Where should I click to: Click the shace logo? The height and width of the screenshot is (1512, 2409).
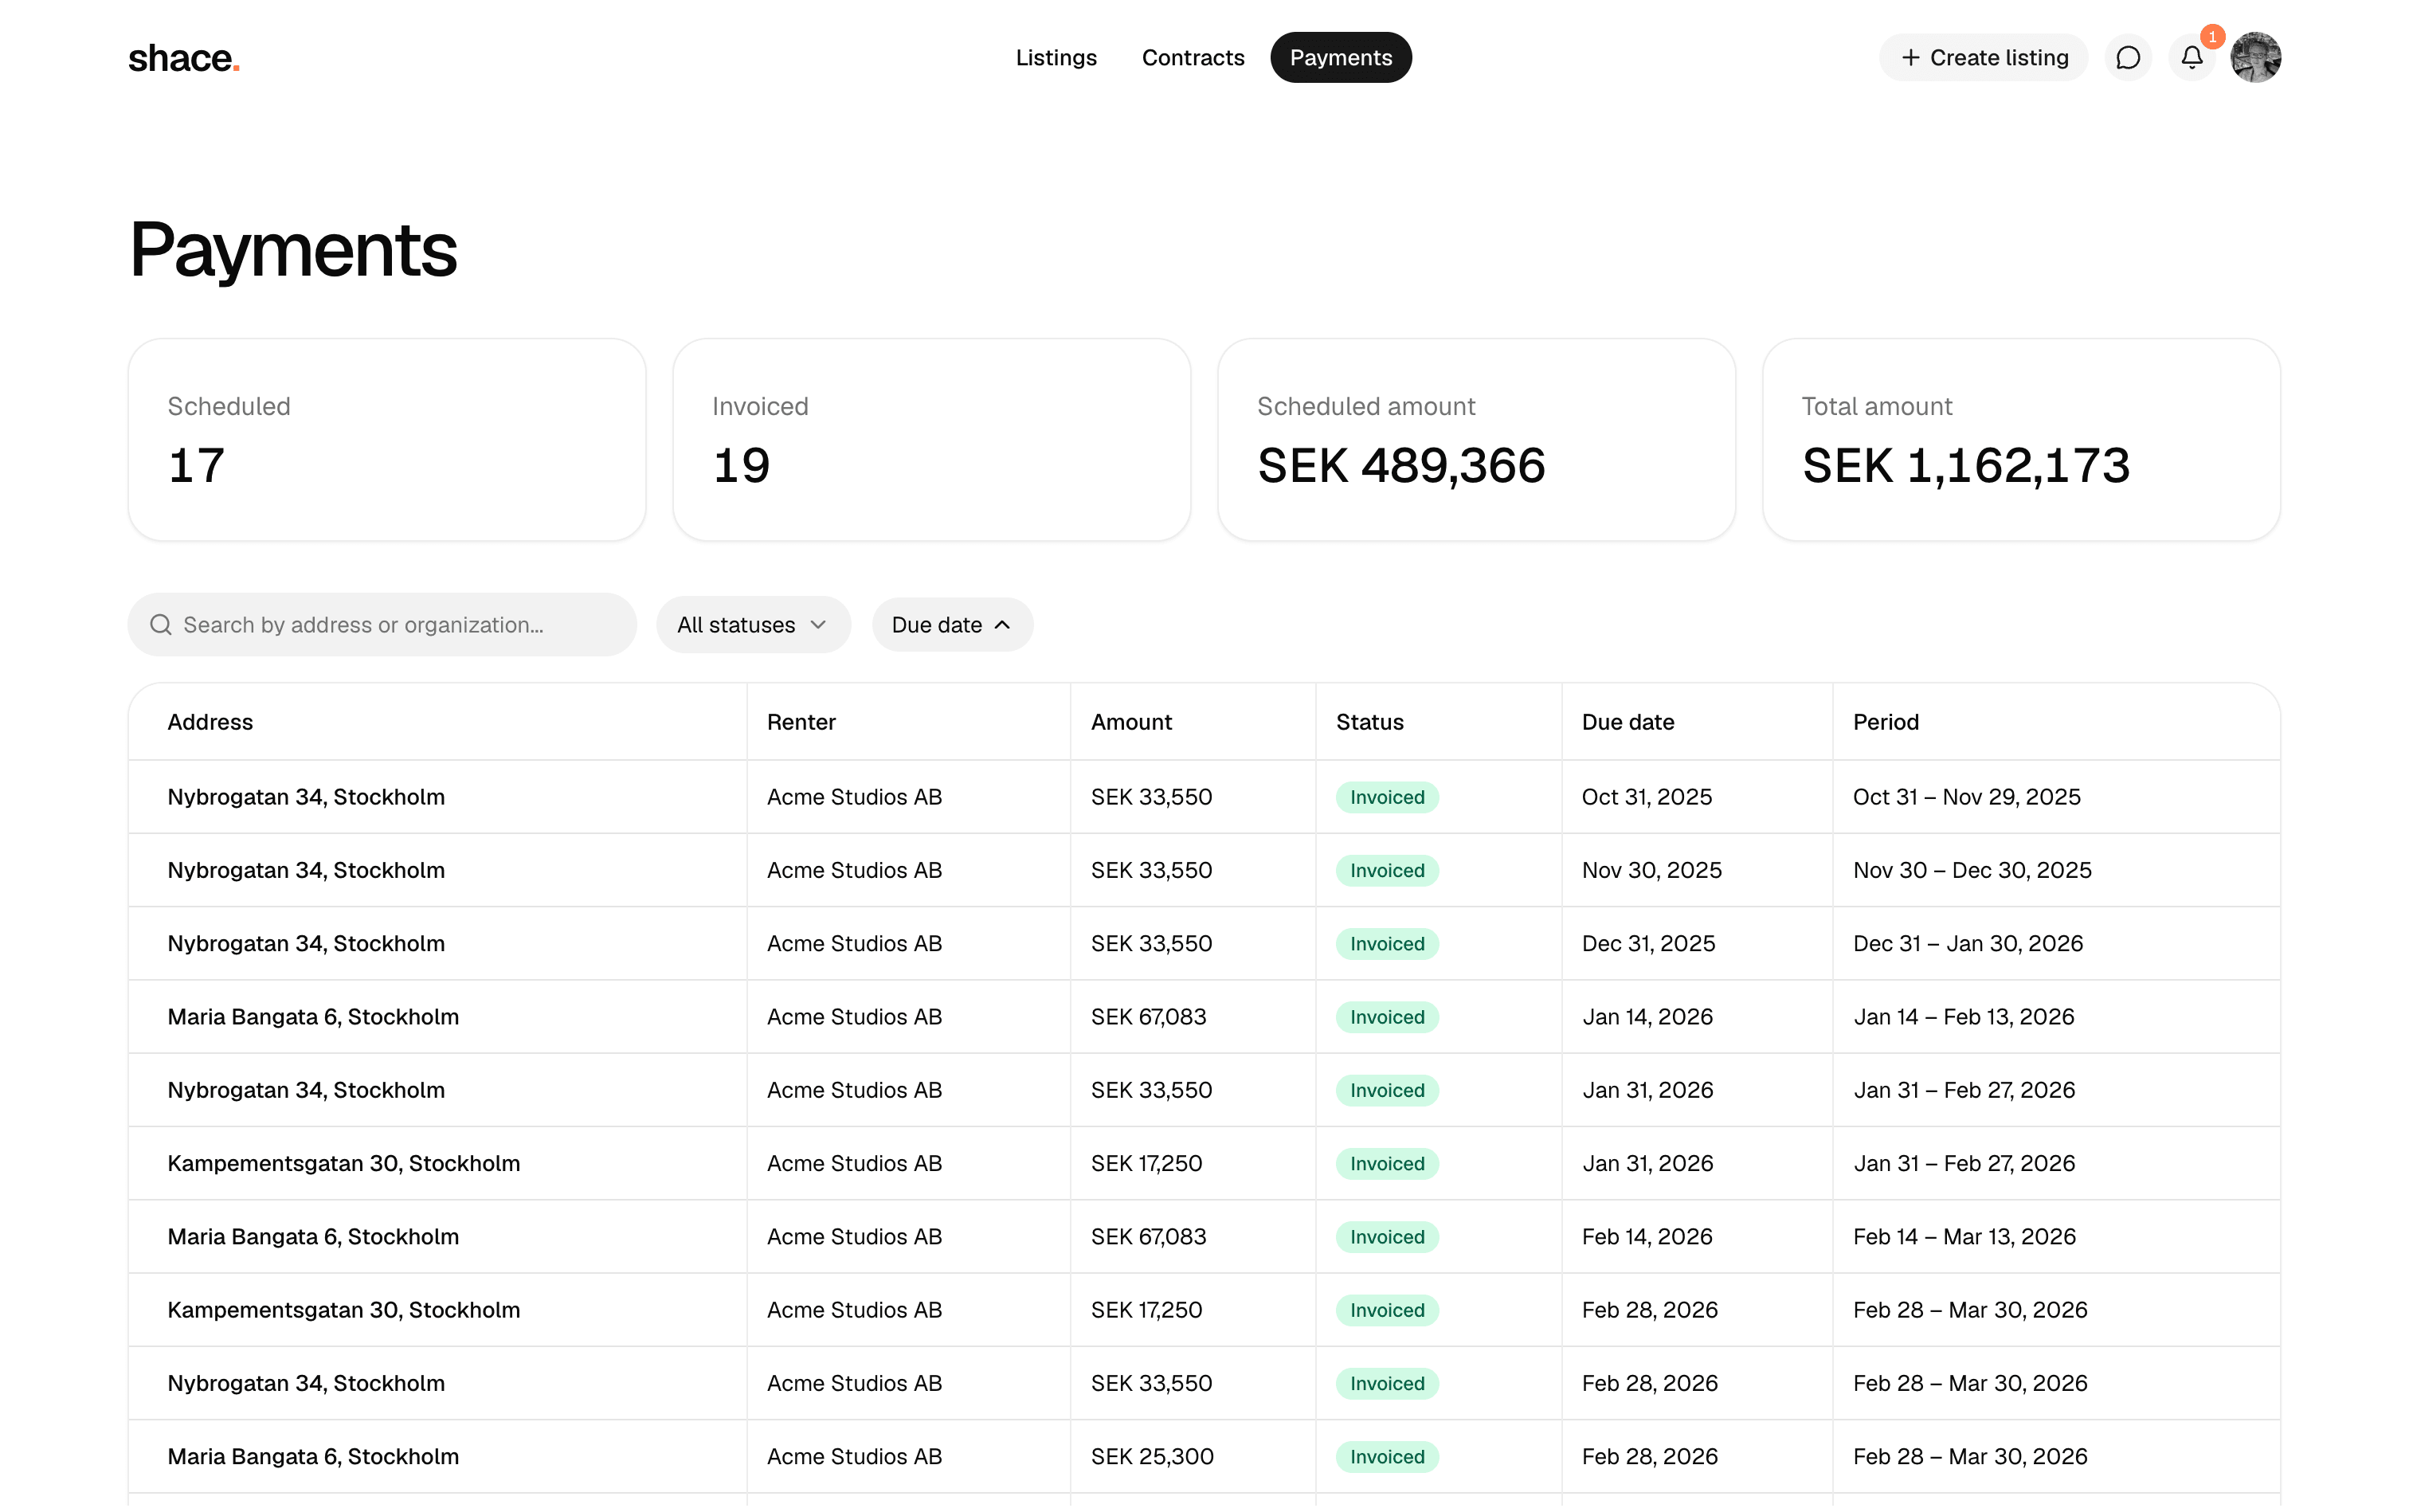pyautogui.click(x=184, y=58)
